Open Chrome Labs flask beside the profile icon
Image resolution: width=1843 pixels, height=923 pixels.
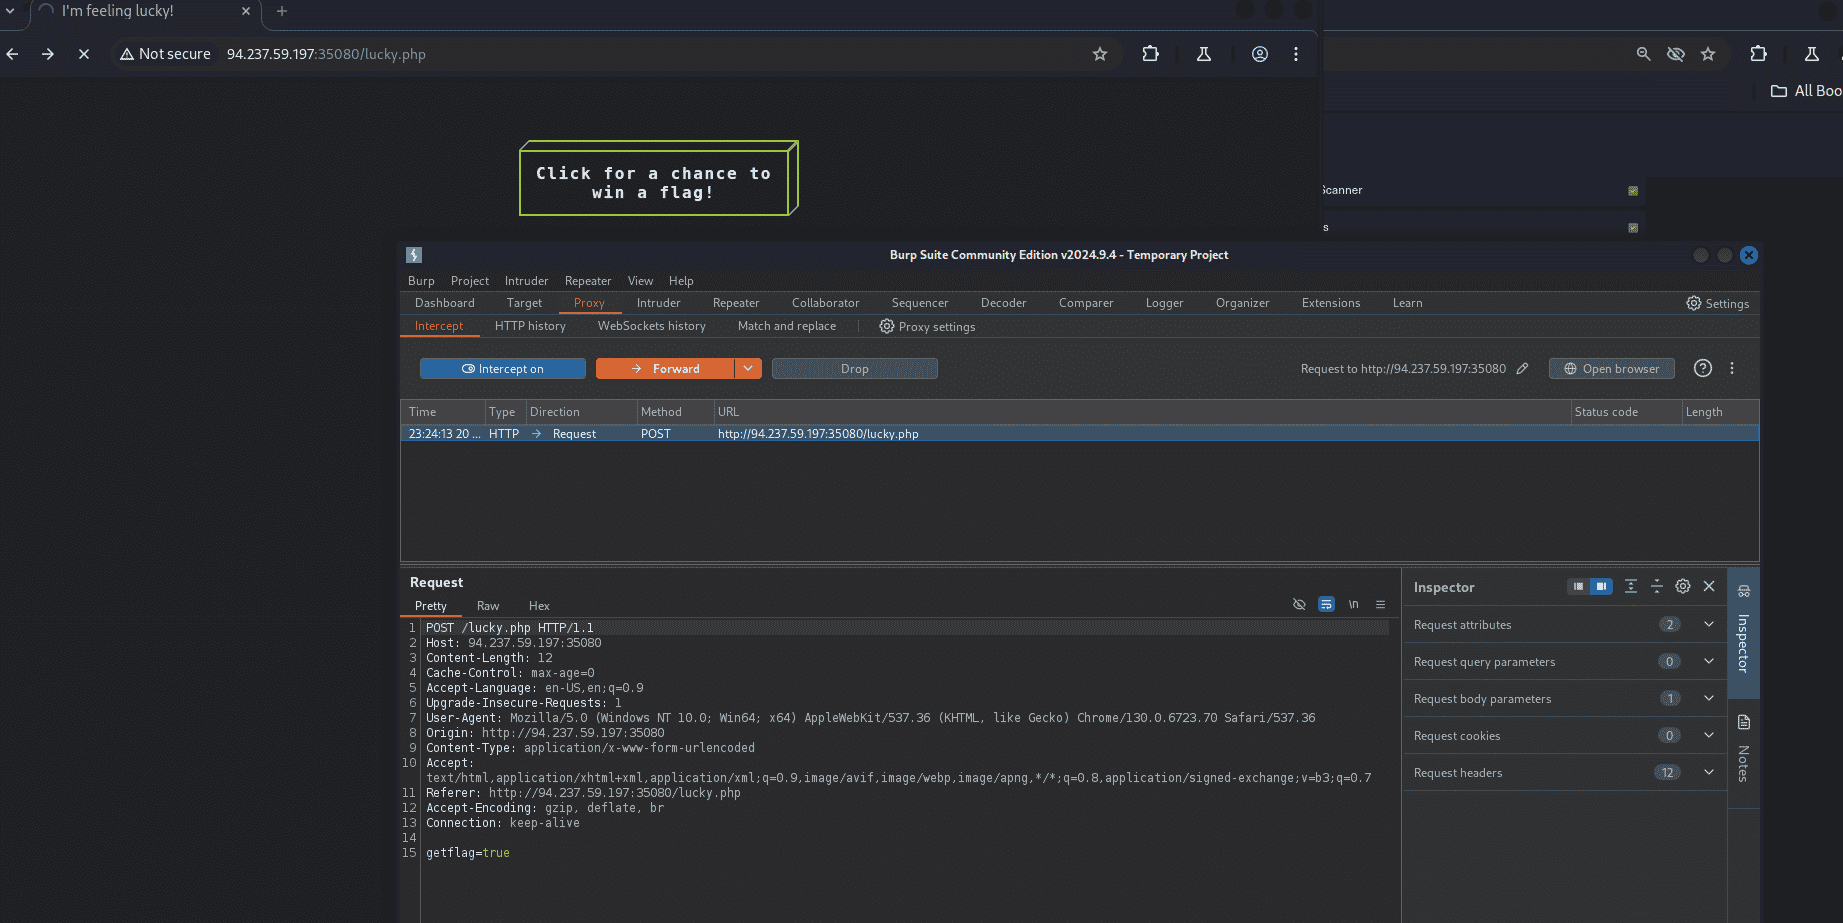[1204, 54]
